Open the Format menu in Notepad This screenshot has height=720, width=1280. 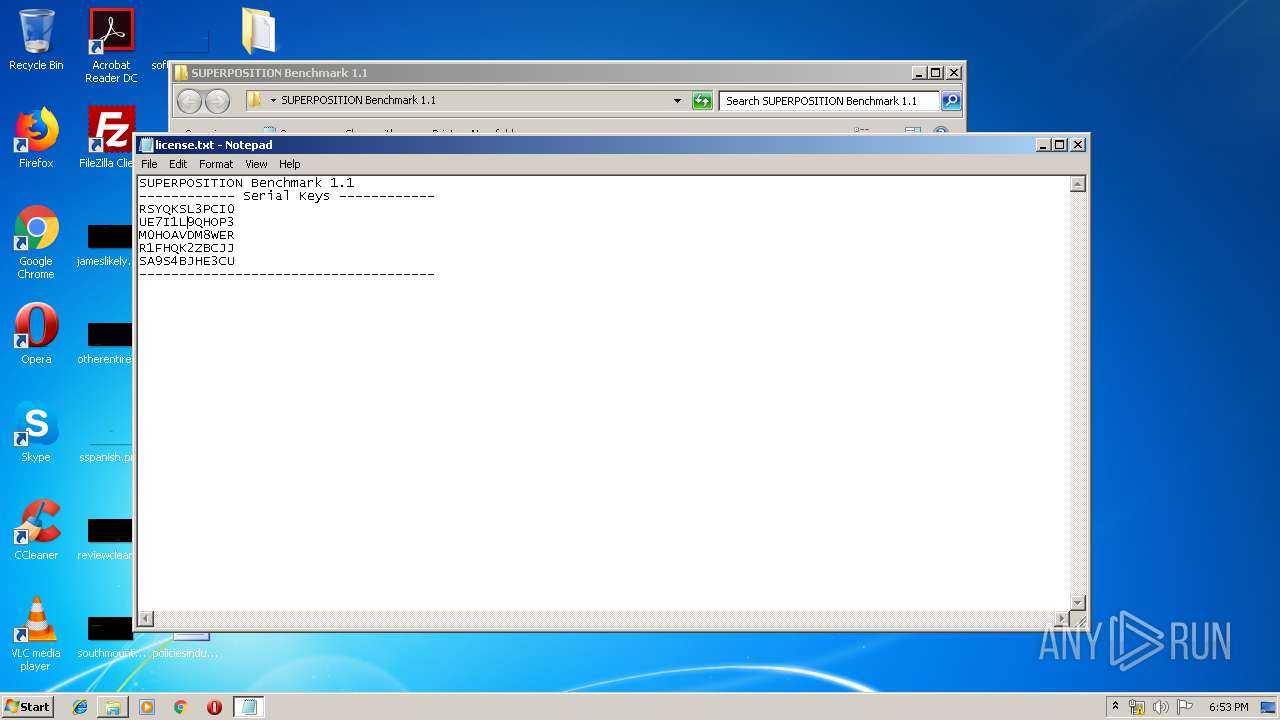(x=216, y=164)
